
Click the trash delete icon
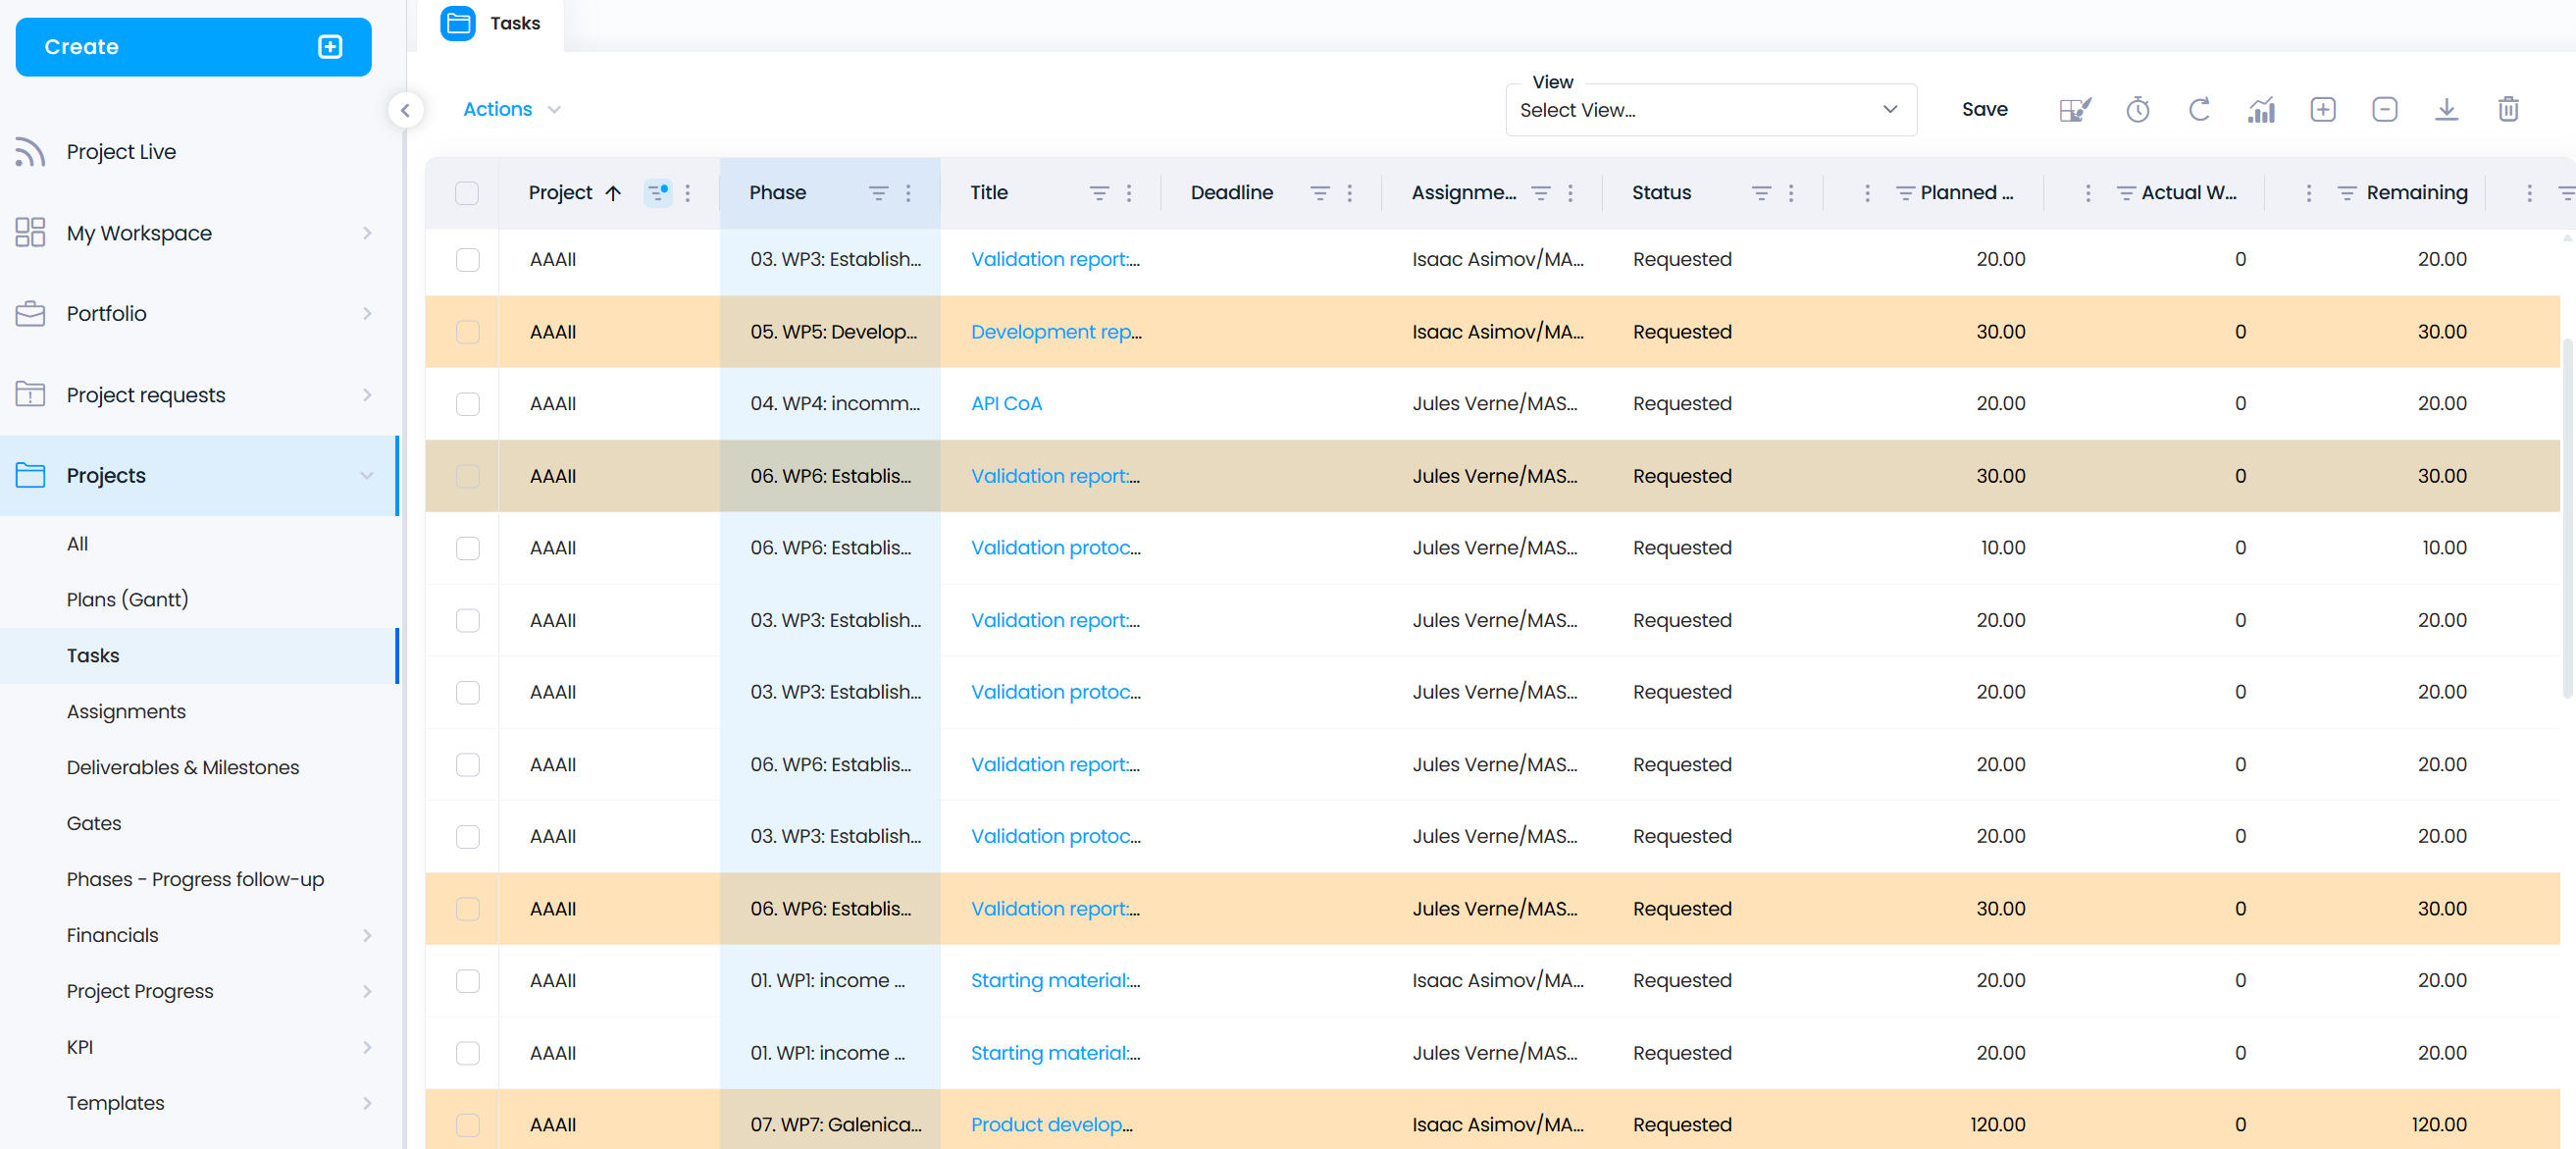click(x=2508, y=109)
